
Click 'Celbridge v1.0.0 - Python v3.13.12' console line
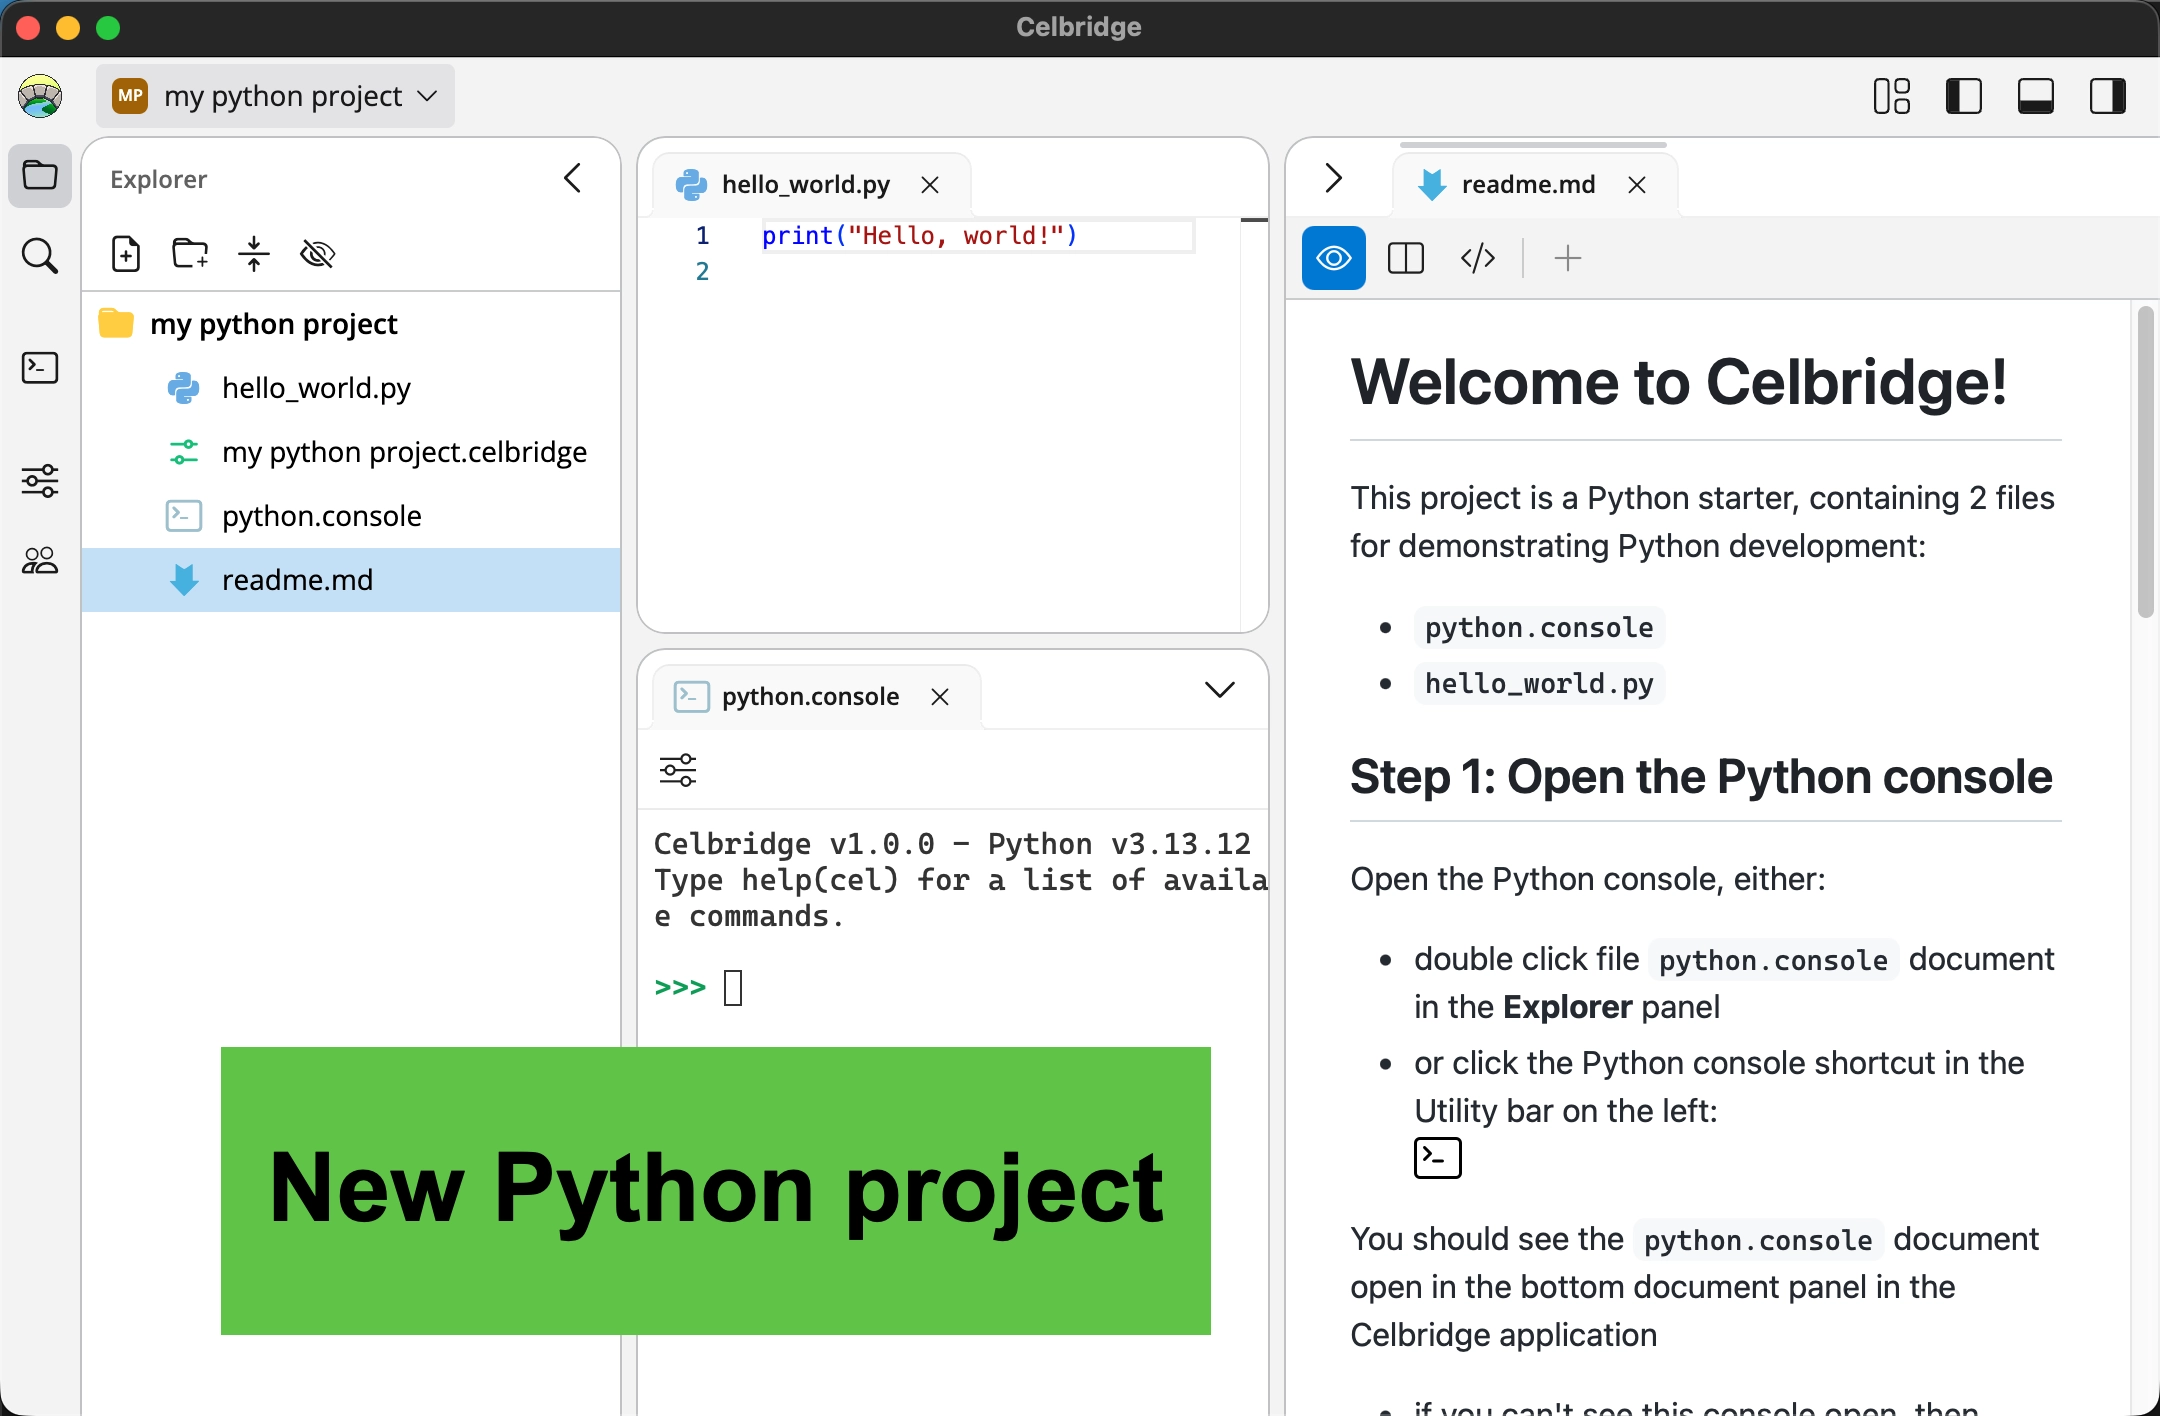pyautogui.click(x=952, y=844)
